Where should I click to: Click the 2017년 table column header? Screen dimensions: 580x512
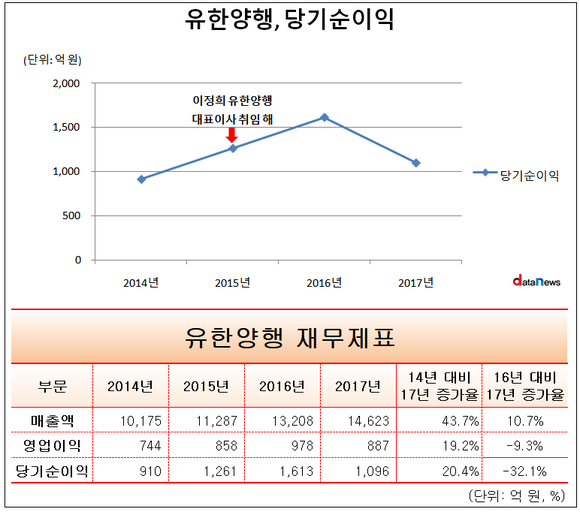click(x=358, y=387)
